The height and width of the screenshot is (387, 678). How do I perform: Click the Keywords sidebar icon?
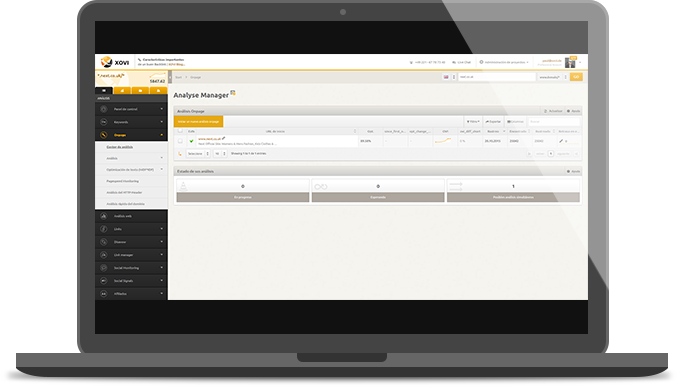pyautogui.click(x=104, y=122)
